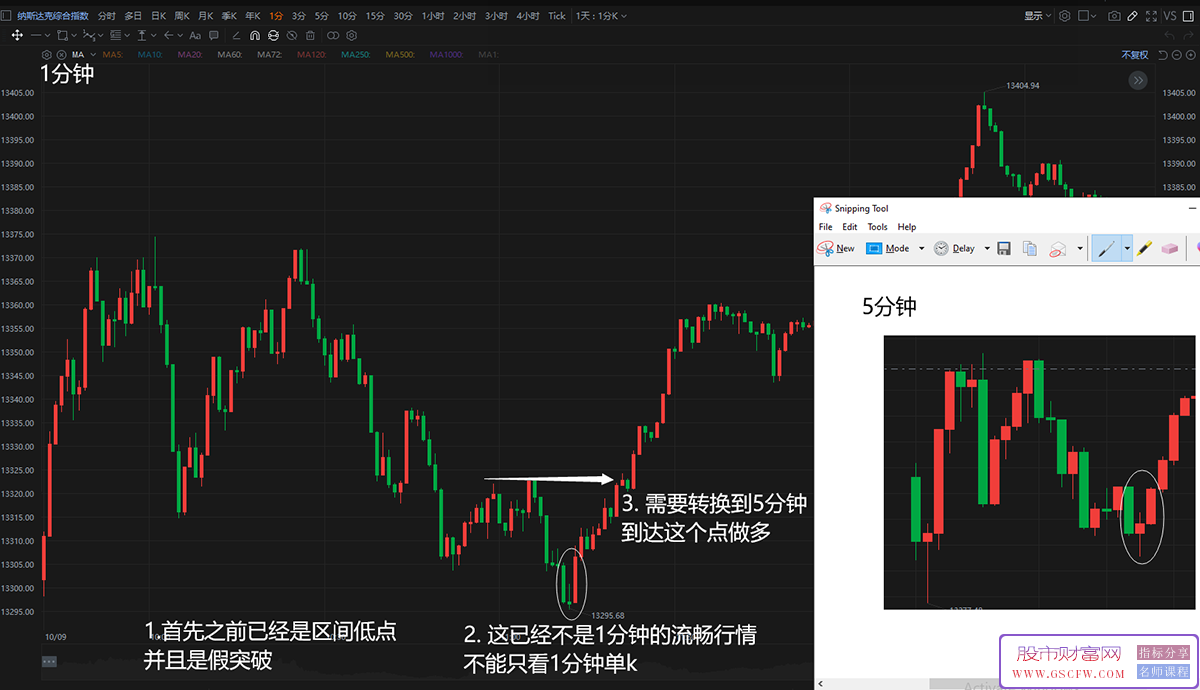Open the MA indicator settings icon
1200x690 pixels.
(46, 54)
